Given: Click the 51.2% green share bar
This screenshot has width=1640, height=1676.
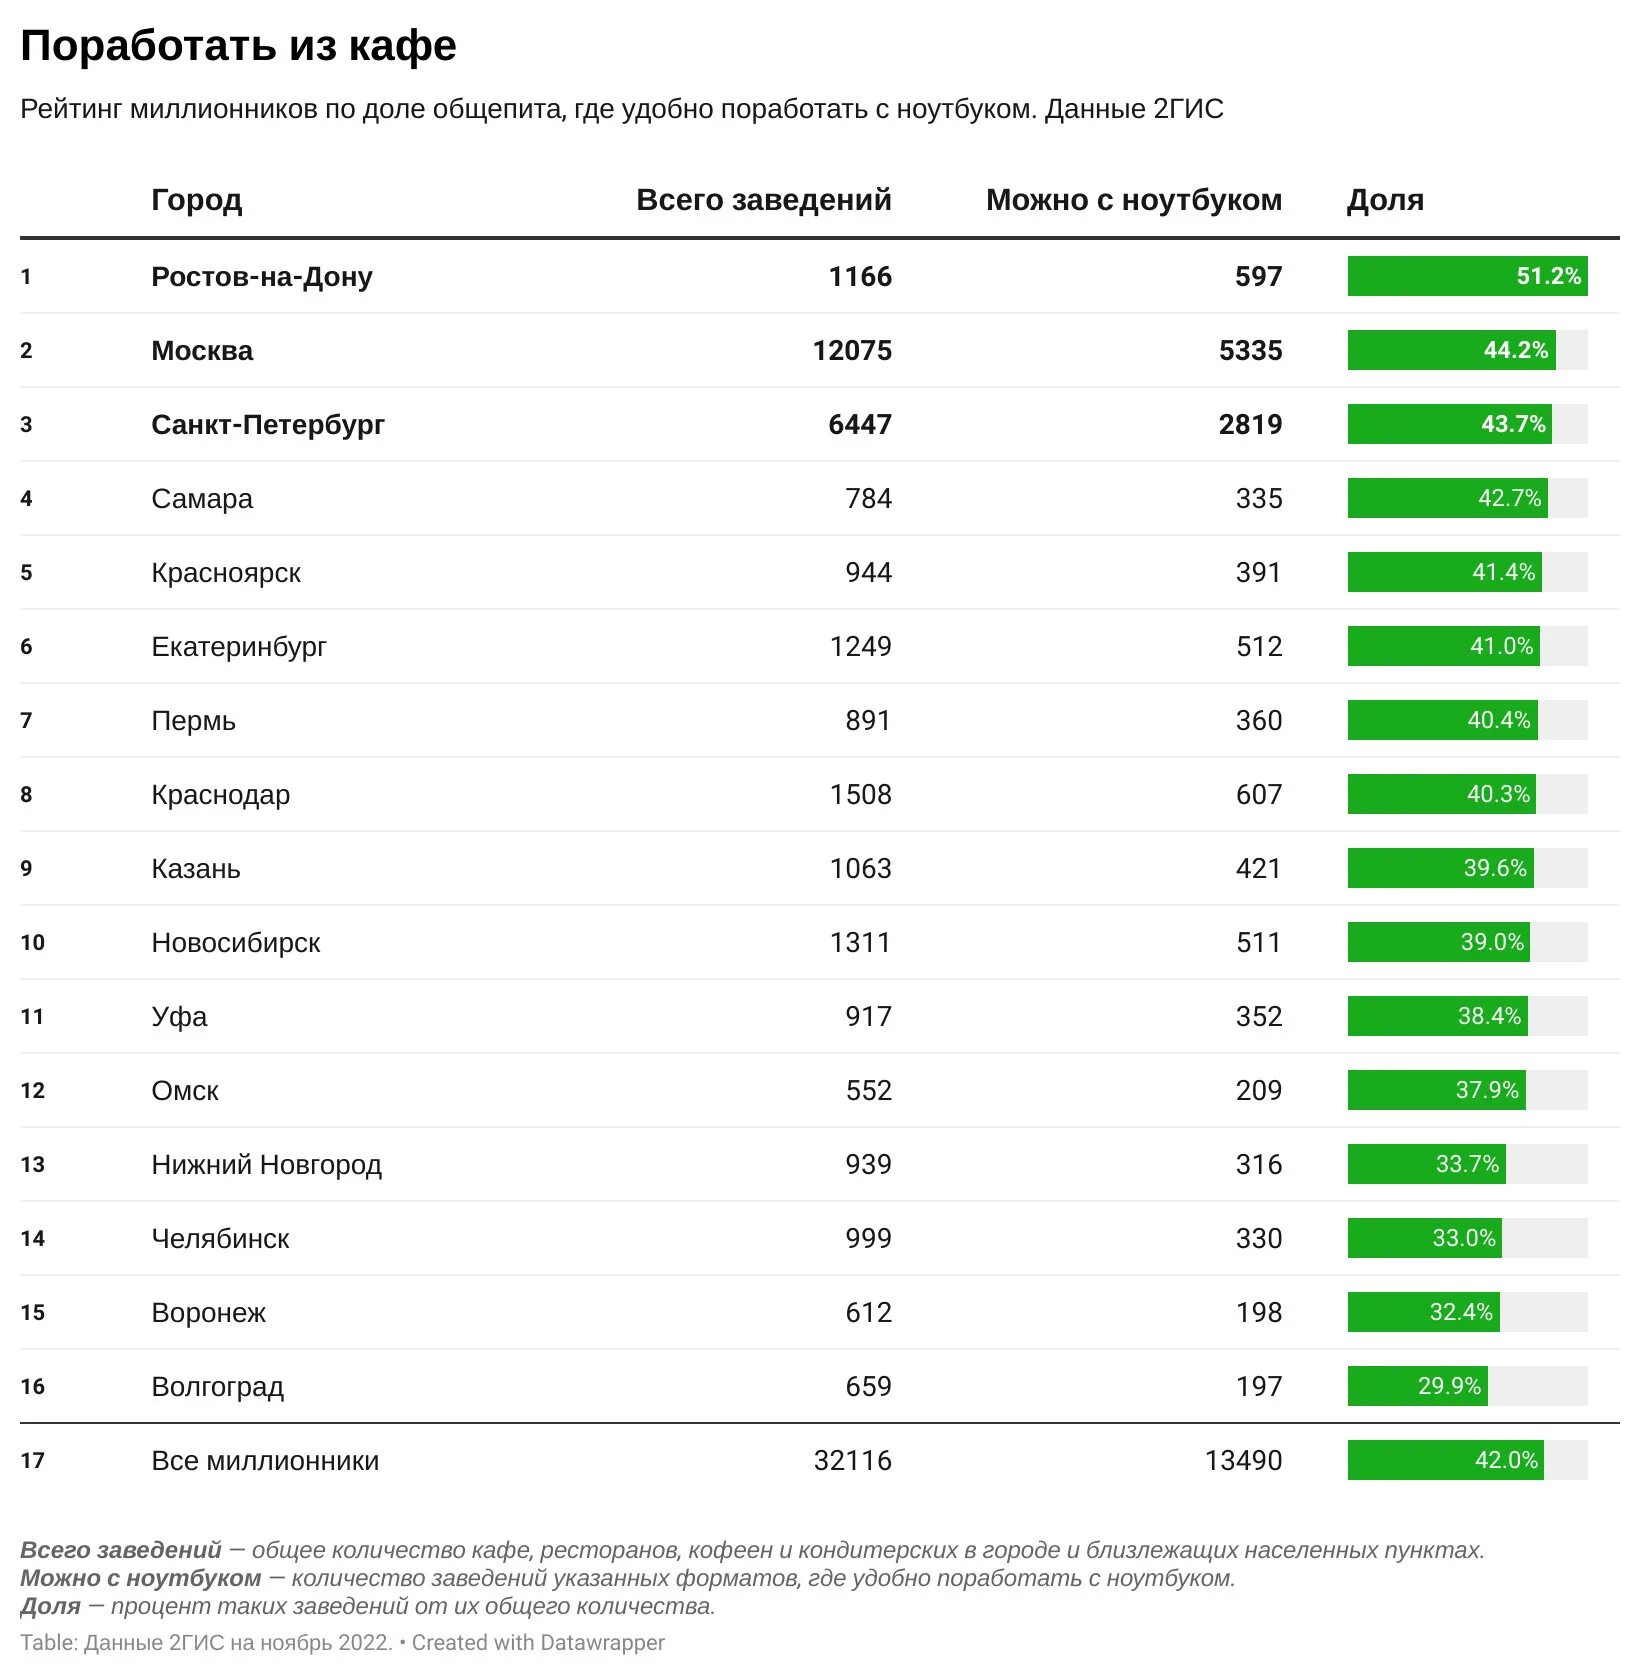Looking at the screenshot, I should pos(1466,277).
